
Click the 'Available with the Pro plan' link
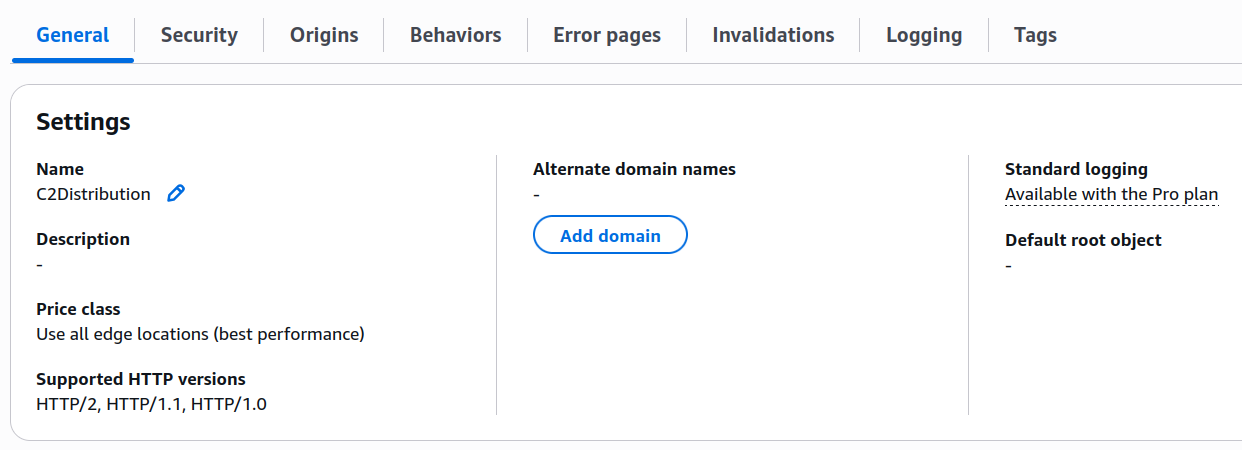pyautogui.click(x=1111, y=194)
